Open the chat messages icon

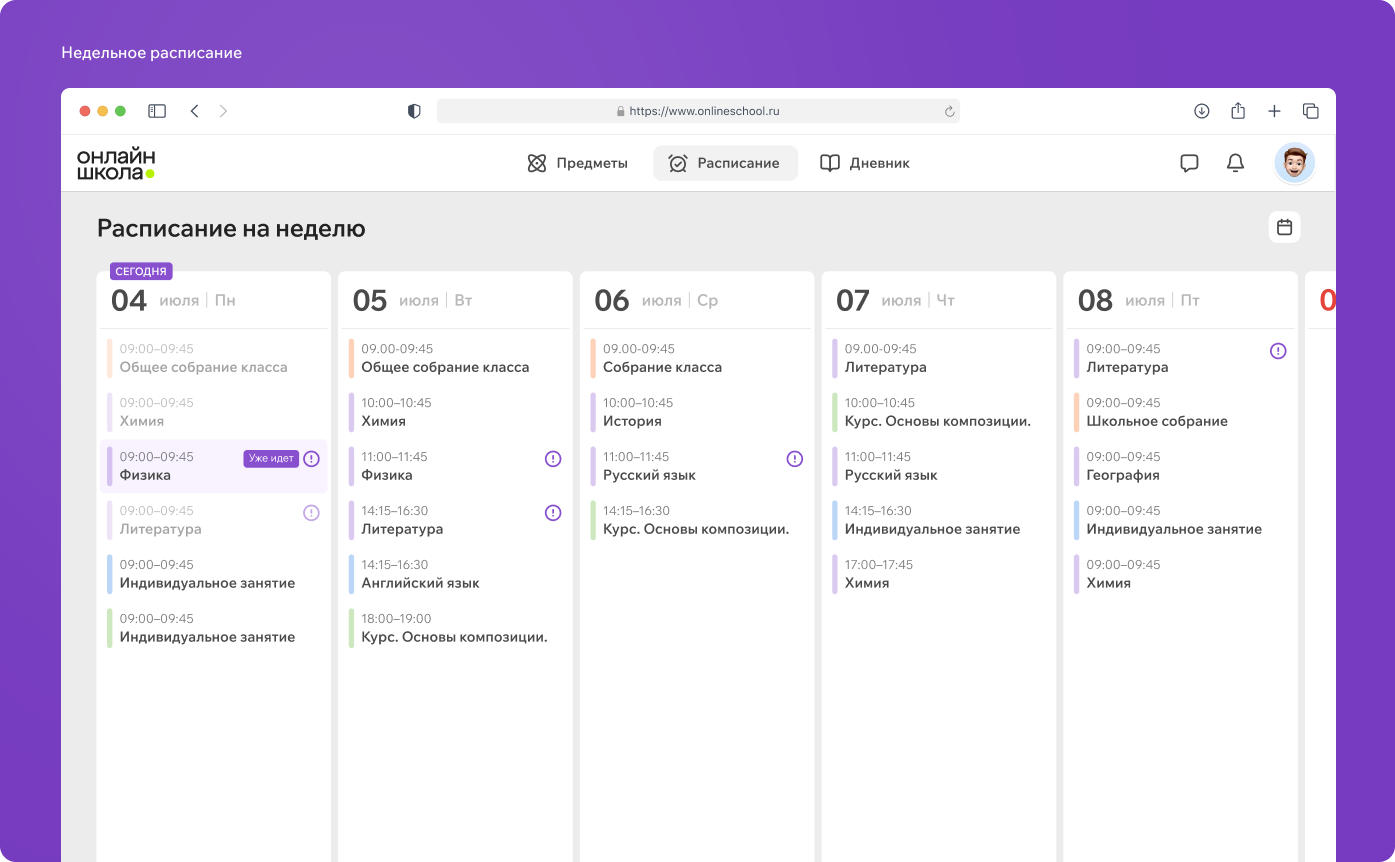pos(1189,163)
